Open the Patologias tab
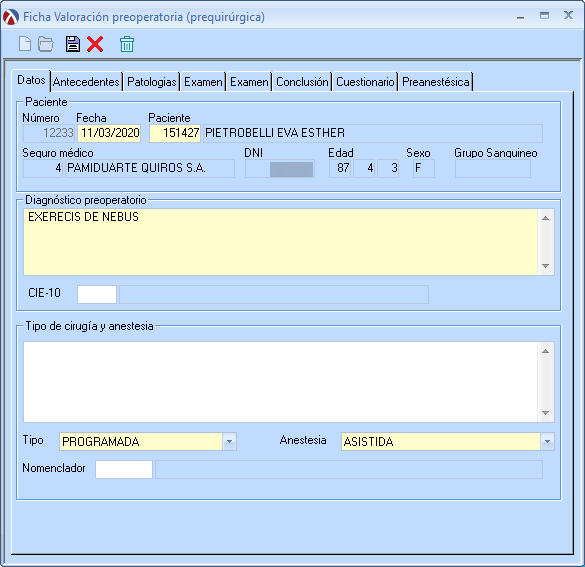Viewport: 585px width, 567px height. (x=151, y=82)
